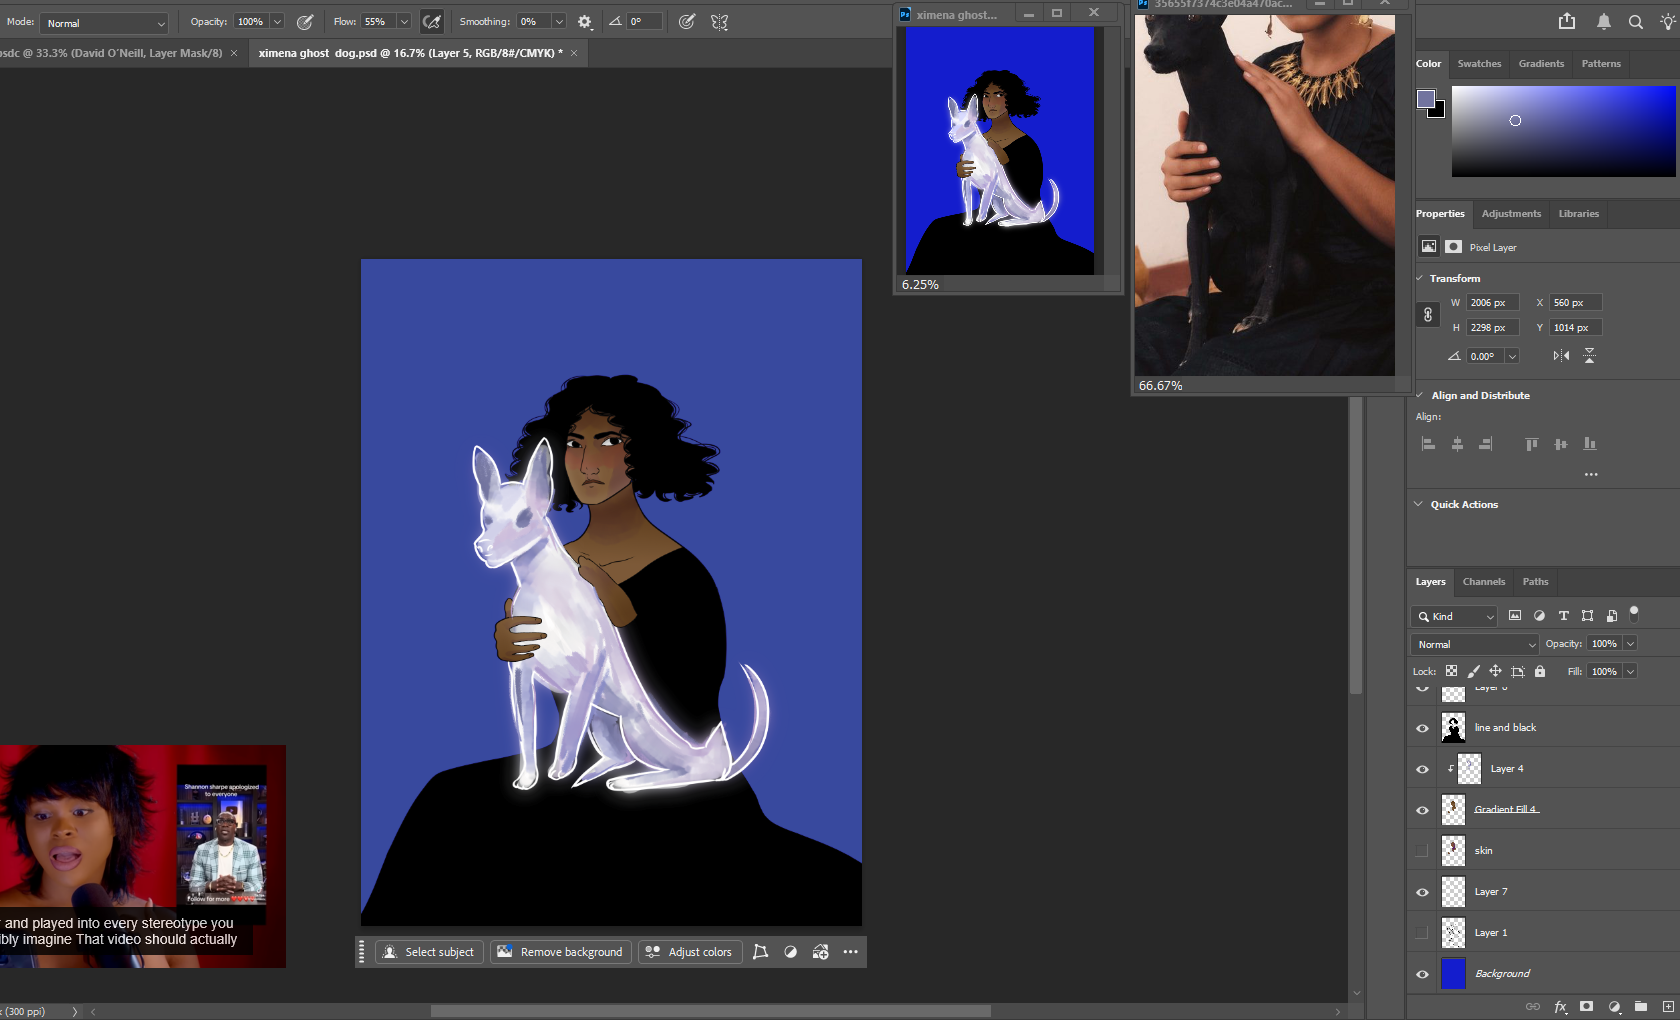This screenshot has height=1020, width=1680.
Task: Click Select subject button
Action: (x=429, y=952)
